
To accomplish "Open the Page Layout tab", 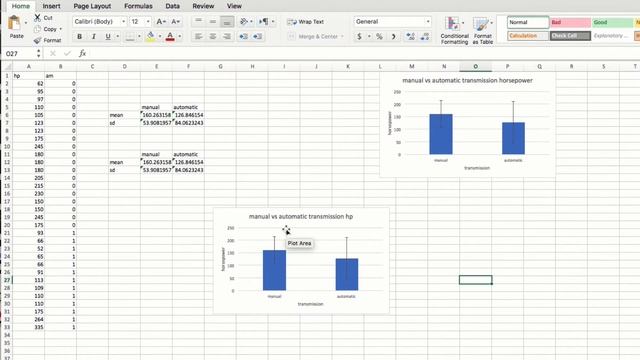I will pyautogui.click(x=92, y=6).
